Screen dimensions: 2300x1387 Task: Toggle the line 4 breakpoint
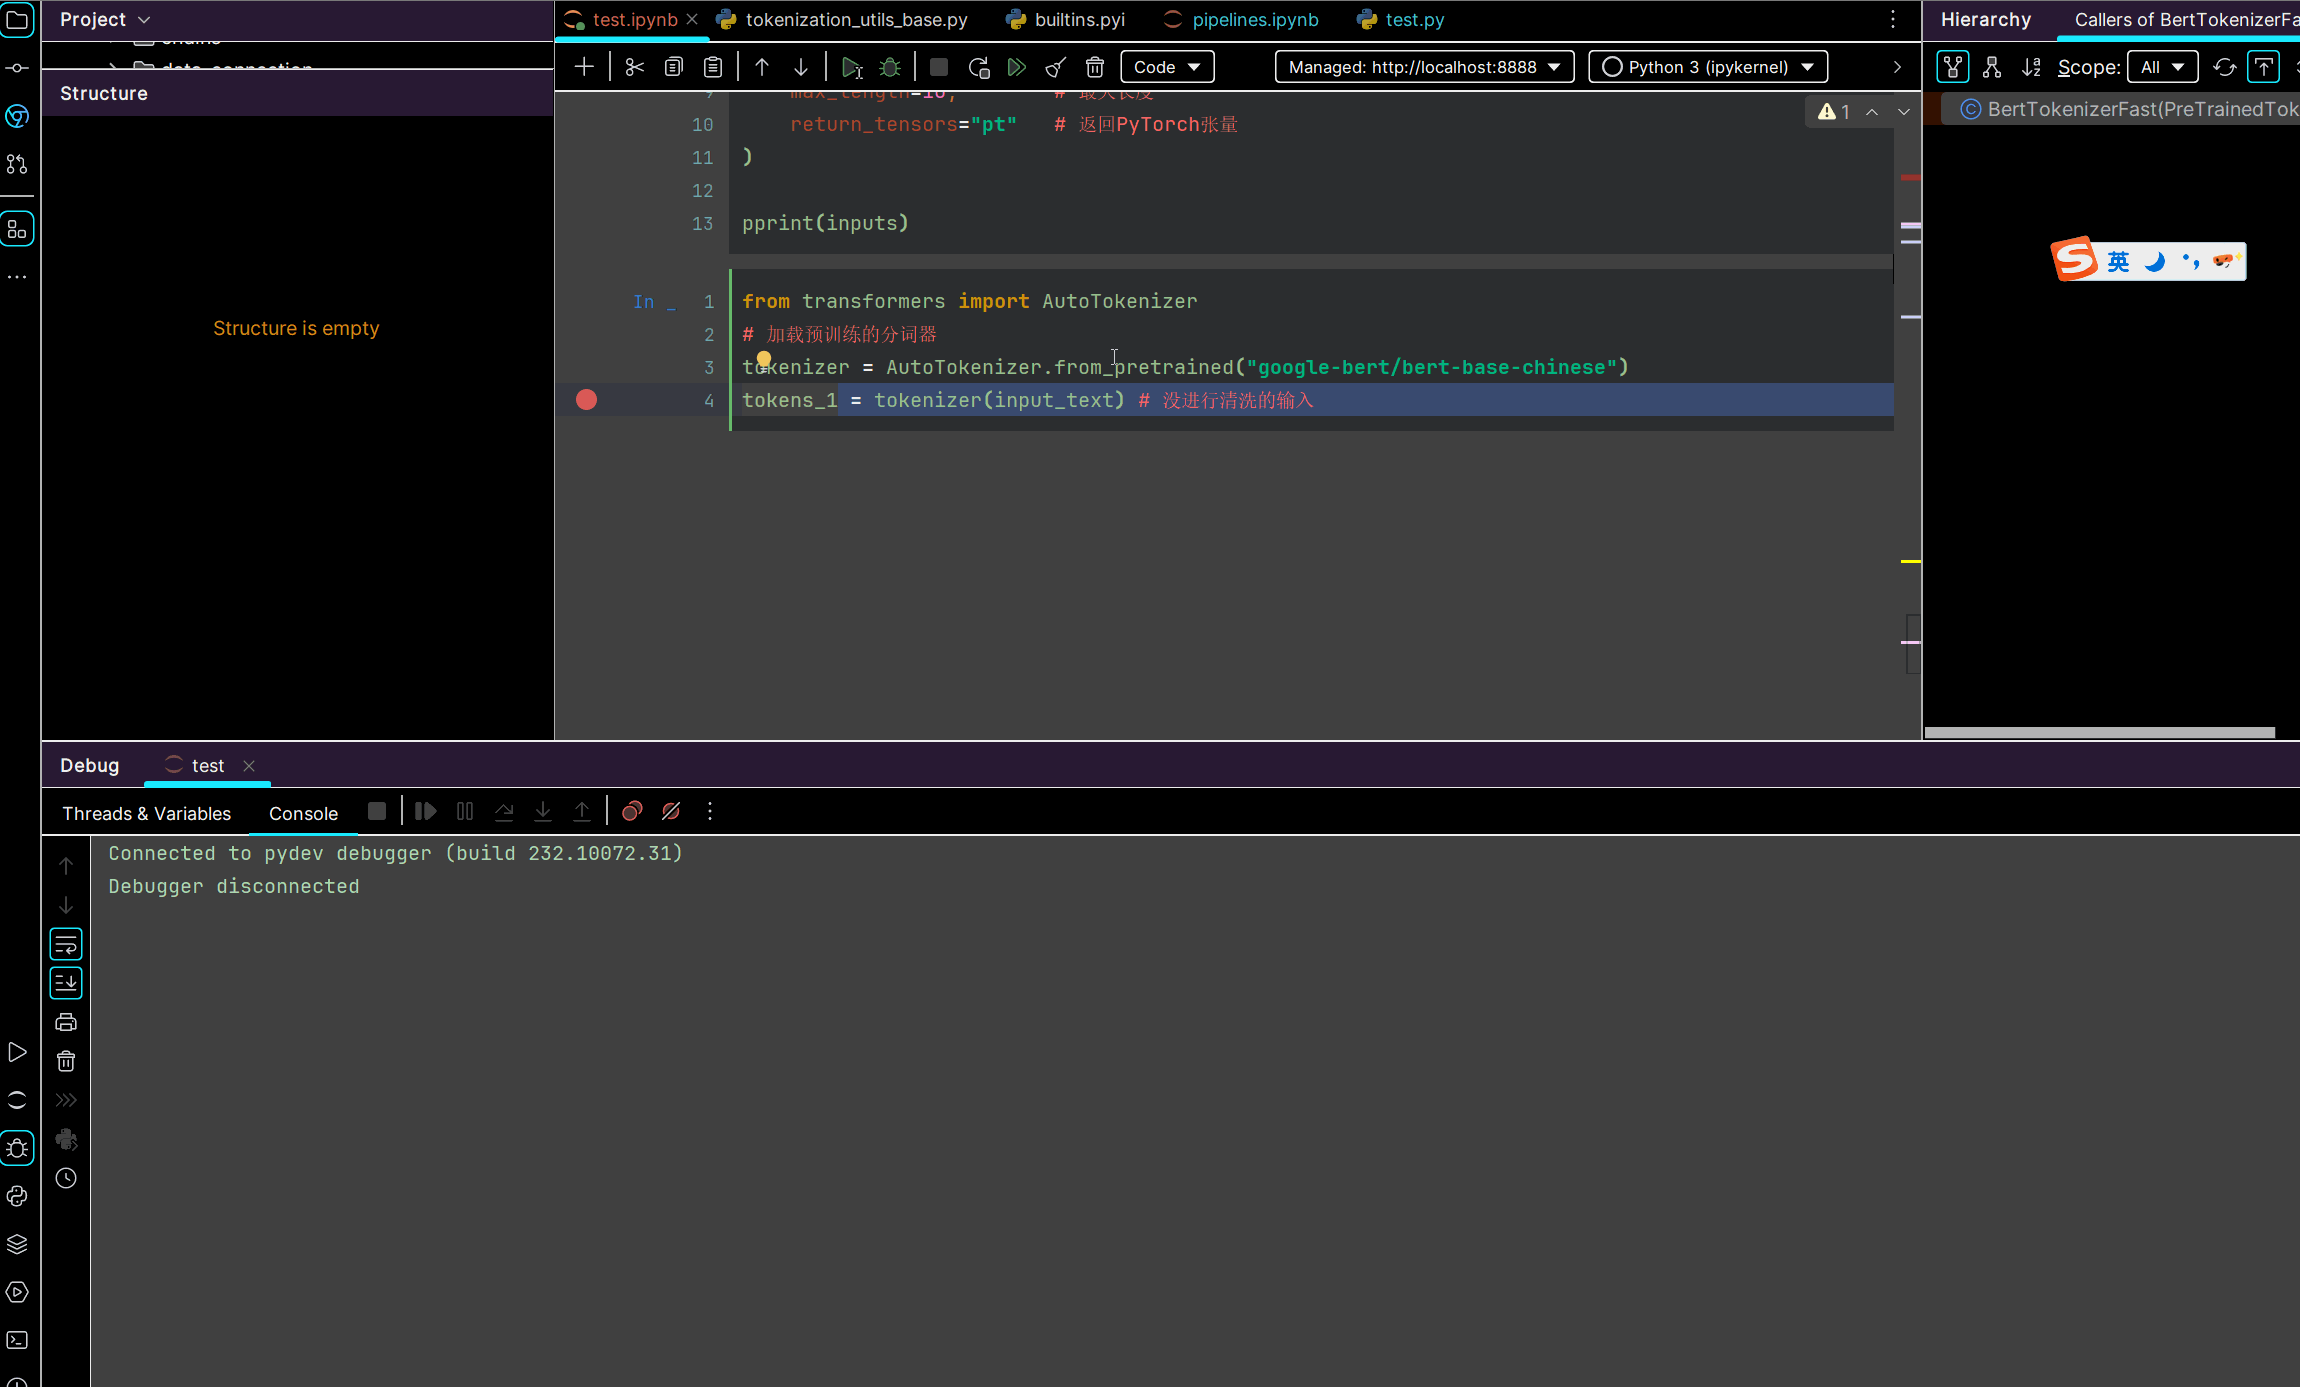tap(587, 400)
